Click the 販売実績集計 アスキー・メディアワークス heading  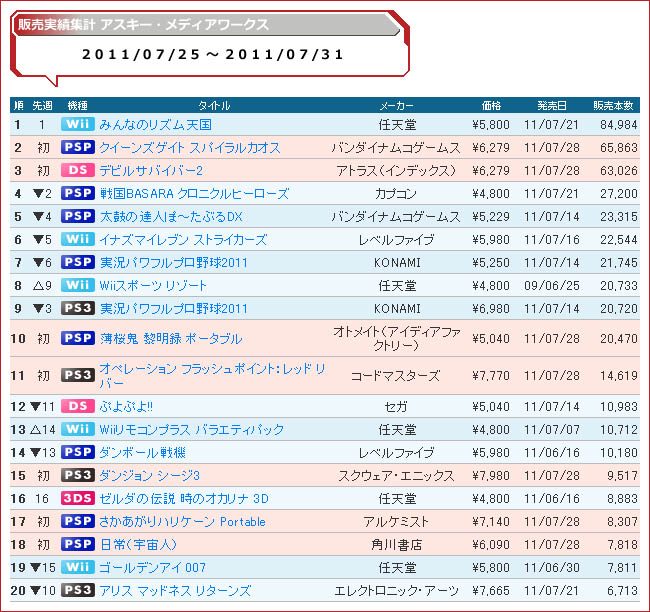tap(143, 25)
